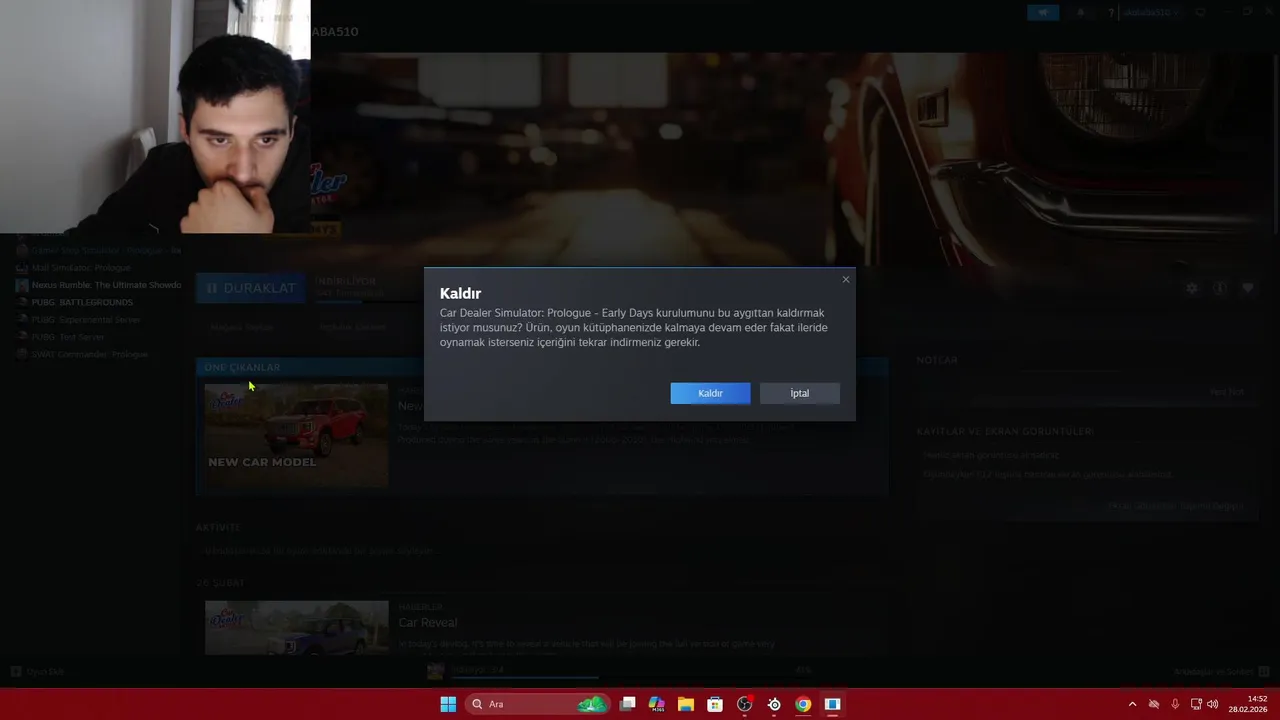Screen dimensions: 1280x720
Task: Click the taskbar Ara search box
Action: 538,704
